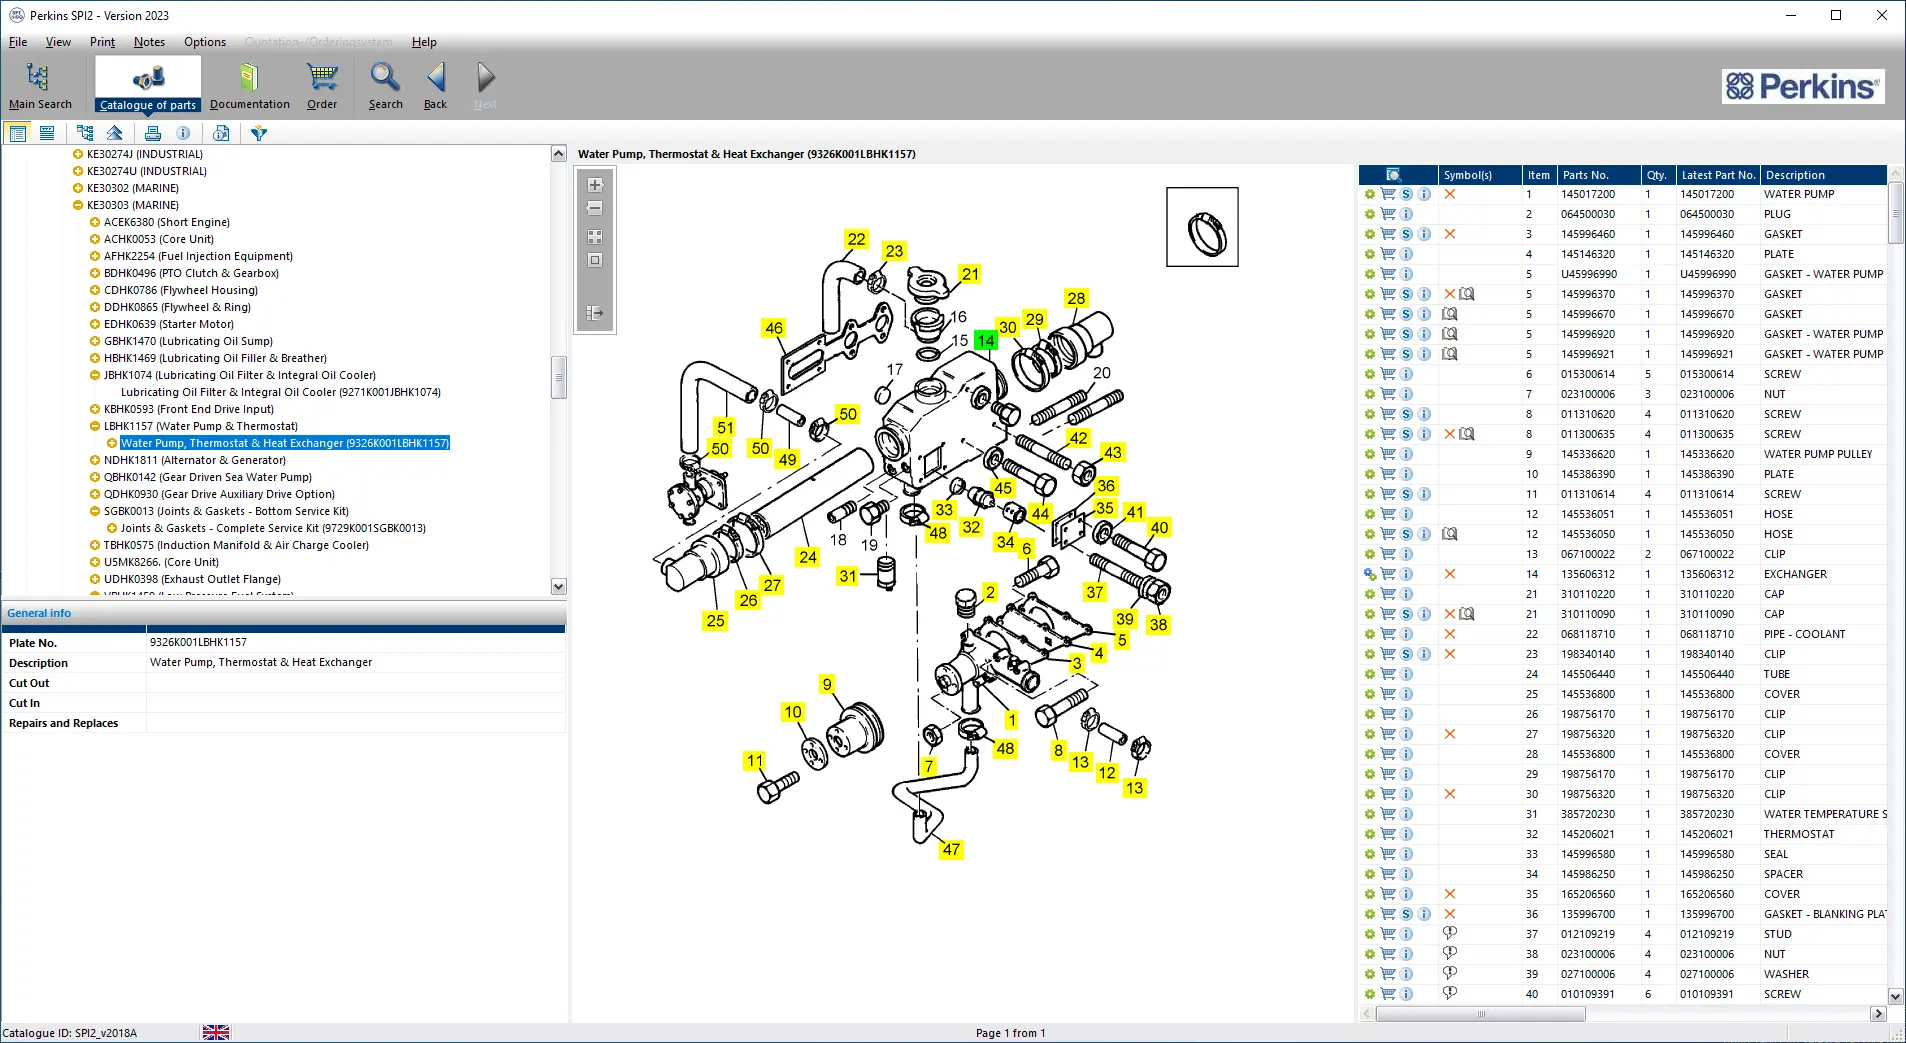Select the KE30302 (MARINE) tree entry
The height and width of the screenshot is (1043, 1906).
[x=133, y=188]
